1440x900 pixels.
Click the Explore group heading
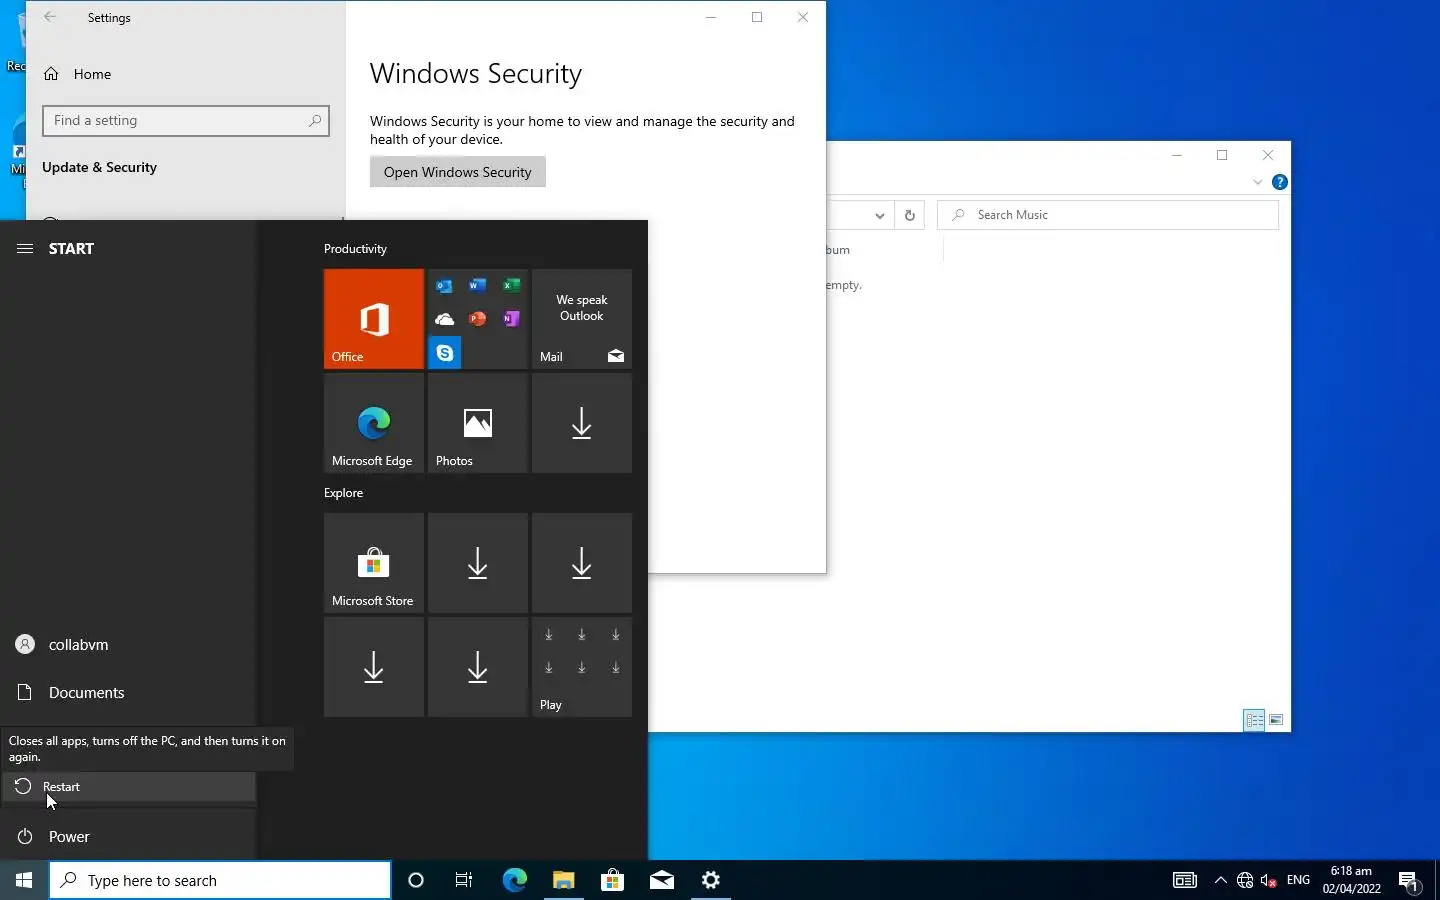pyautogui.click(x=343, y=493)
